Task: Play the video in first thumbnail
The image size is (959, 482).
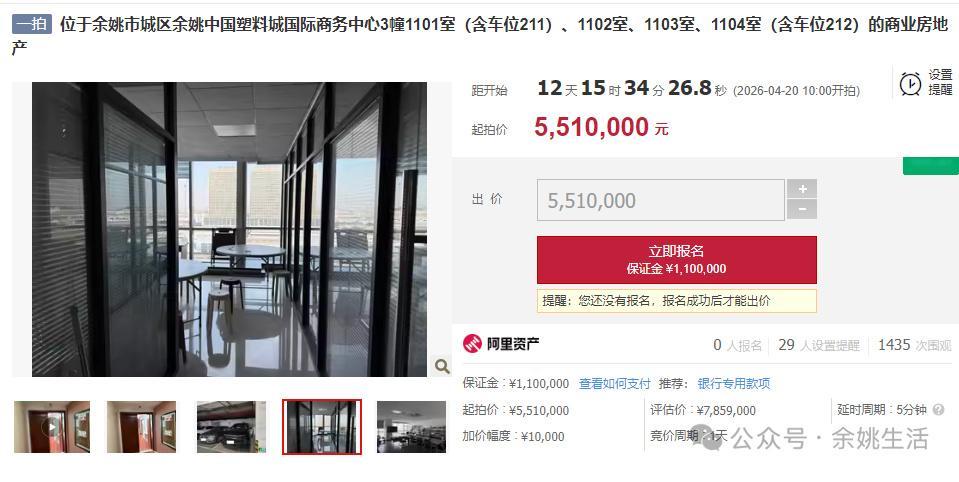Action: tap(52, 427)
